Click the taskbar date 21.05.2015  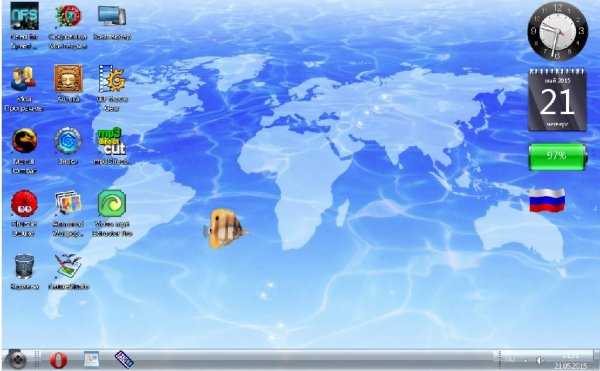point(571,366)
